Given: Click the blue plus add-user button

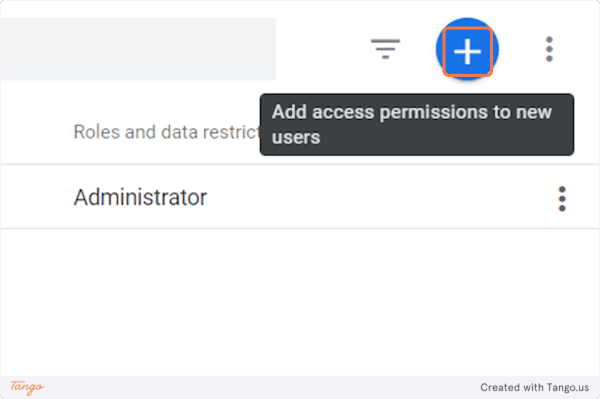Looking at the screenshot, I should coord(467,49).
